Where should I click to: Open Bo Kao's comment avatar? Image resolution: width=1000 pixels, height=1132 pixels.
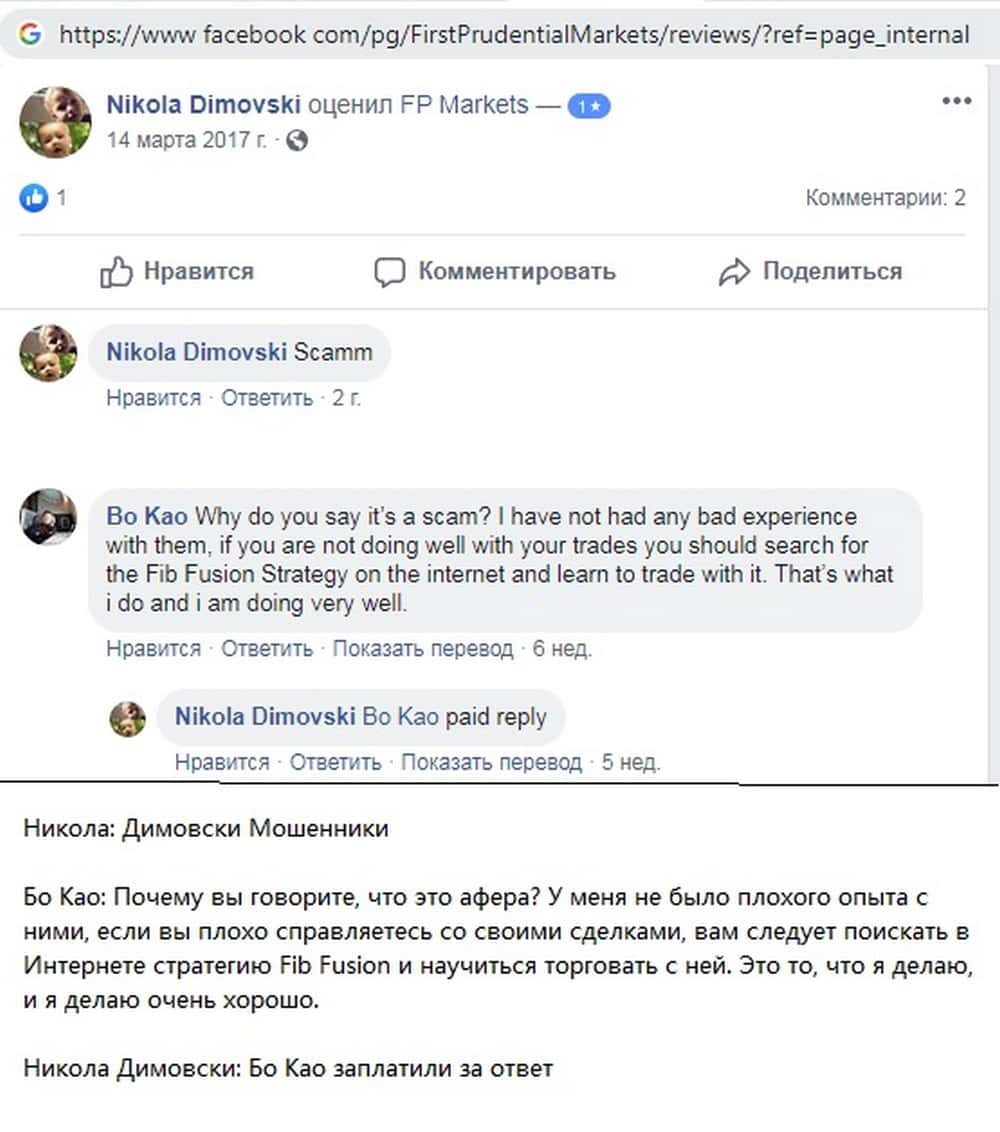coord(49,516)
